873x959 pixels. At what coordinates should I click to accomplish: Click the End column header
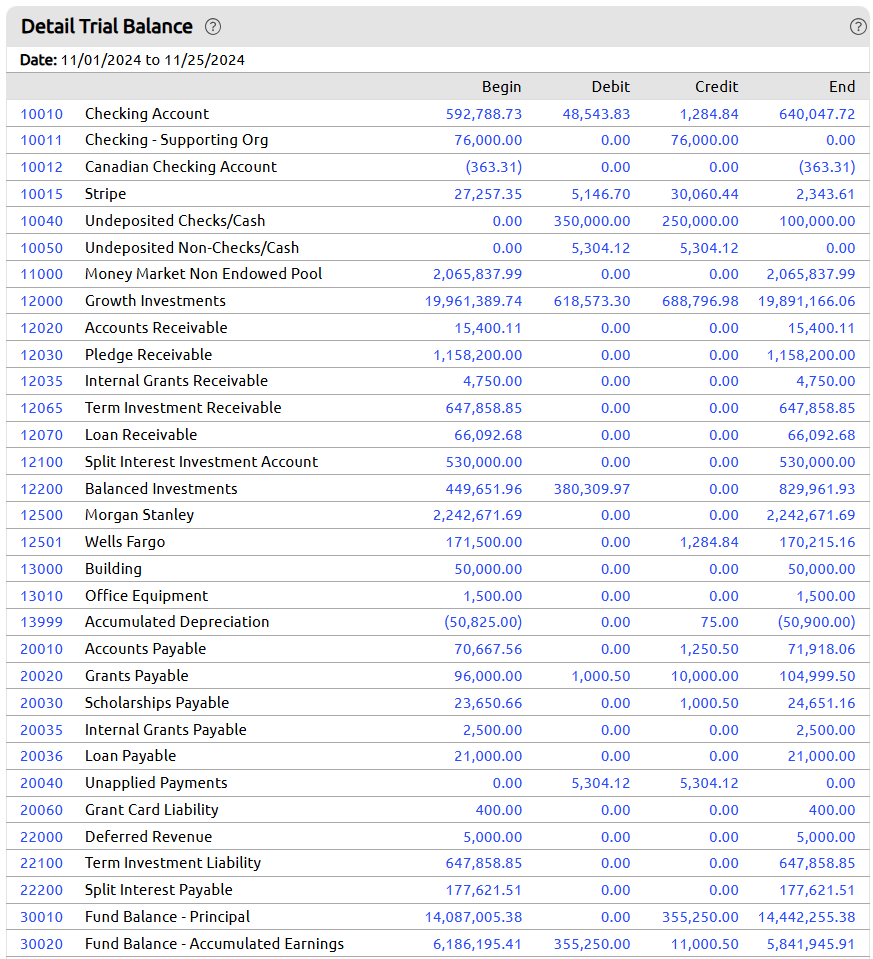[x=842, y=87]
